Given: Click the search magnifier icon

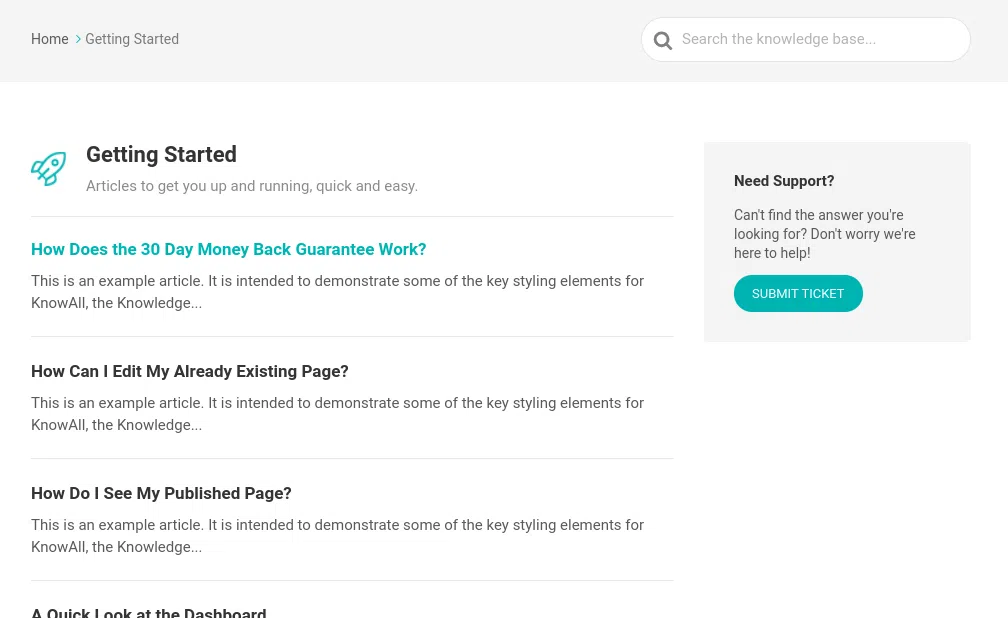Looking at the screenshot, I should coord(662,40).
